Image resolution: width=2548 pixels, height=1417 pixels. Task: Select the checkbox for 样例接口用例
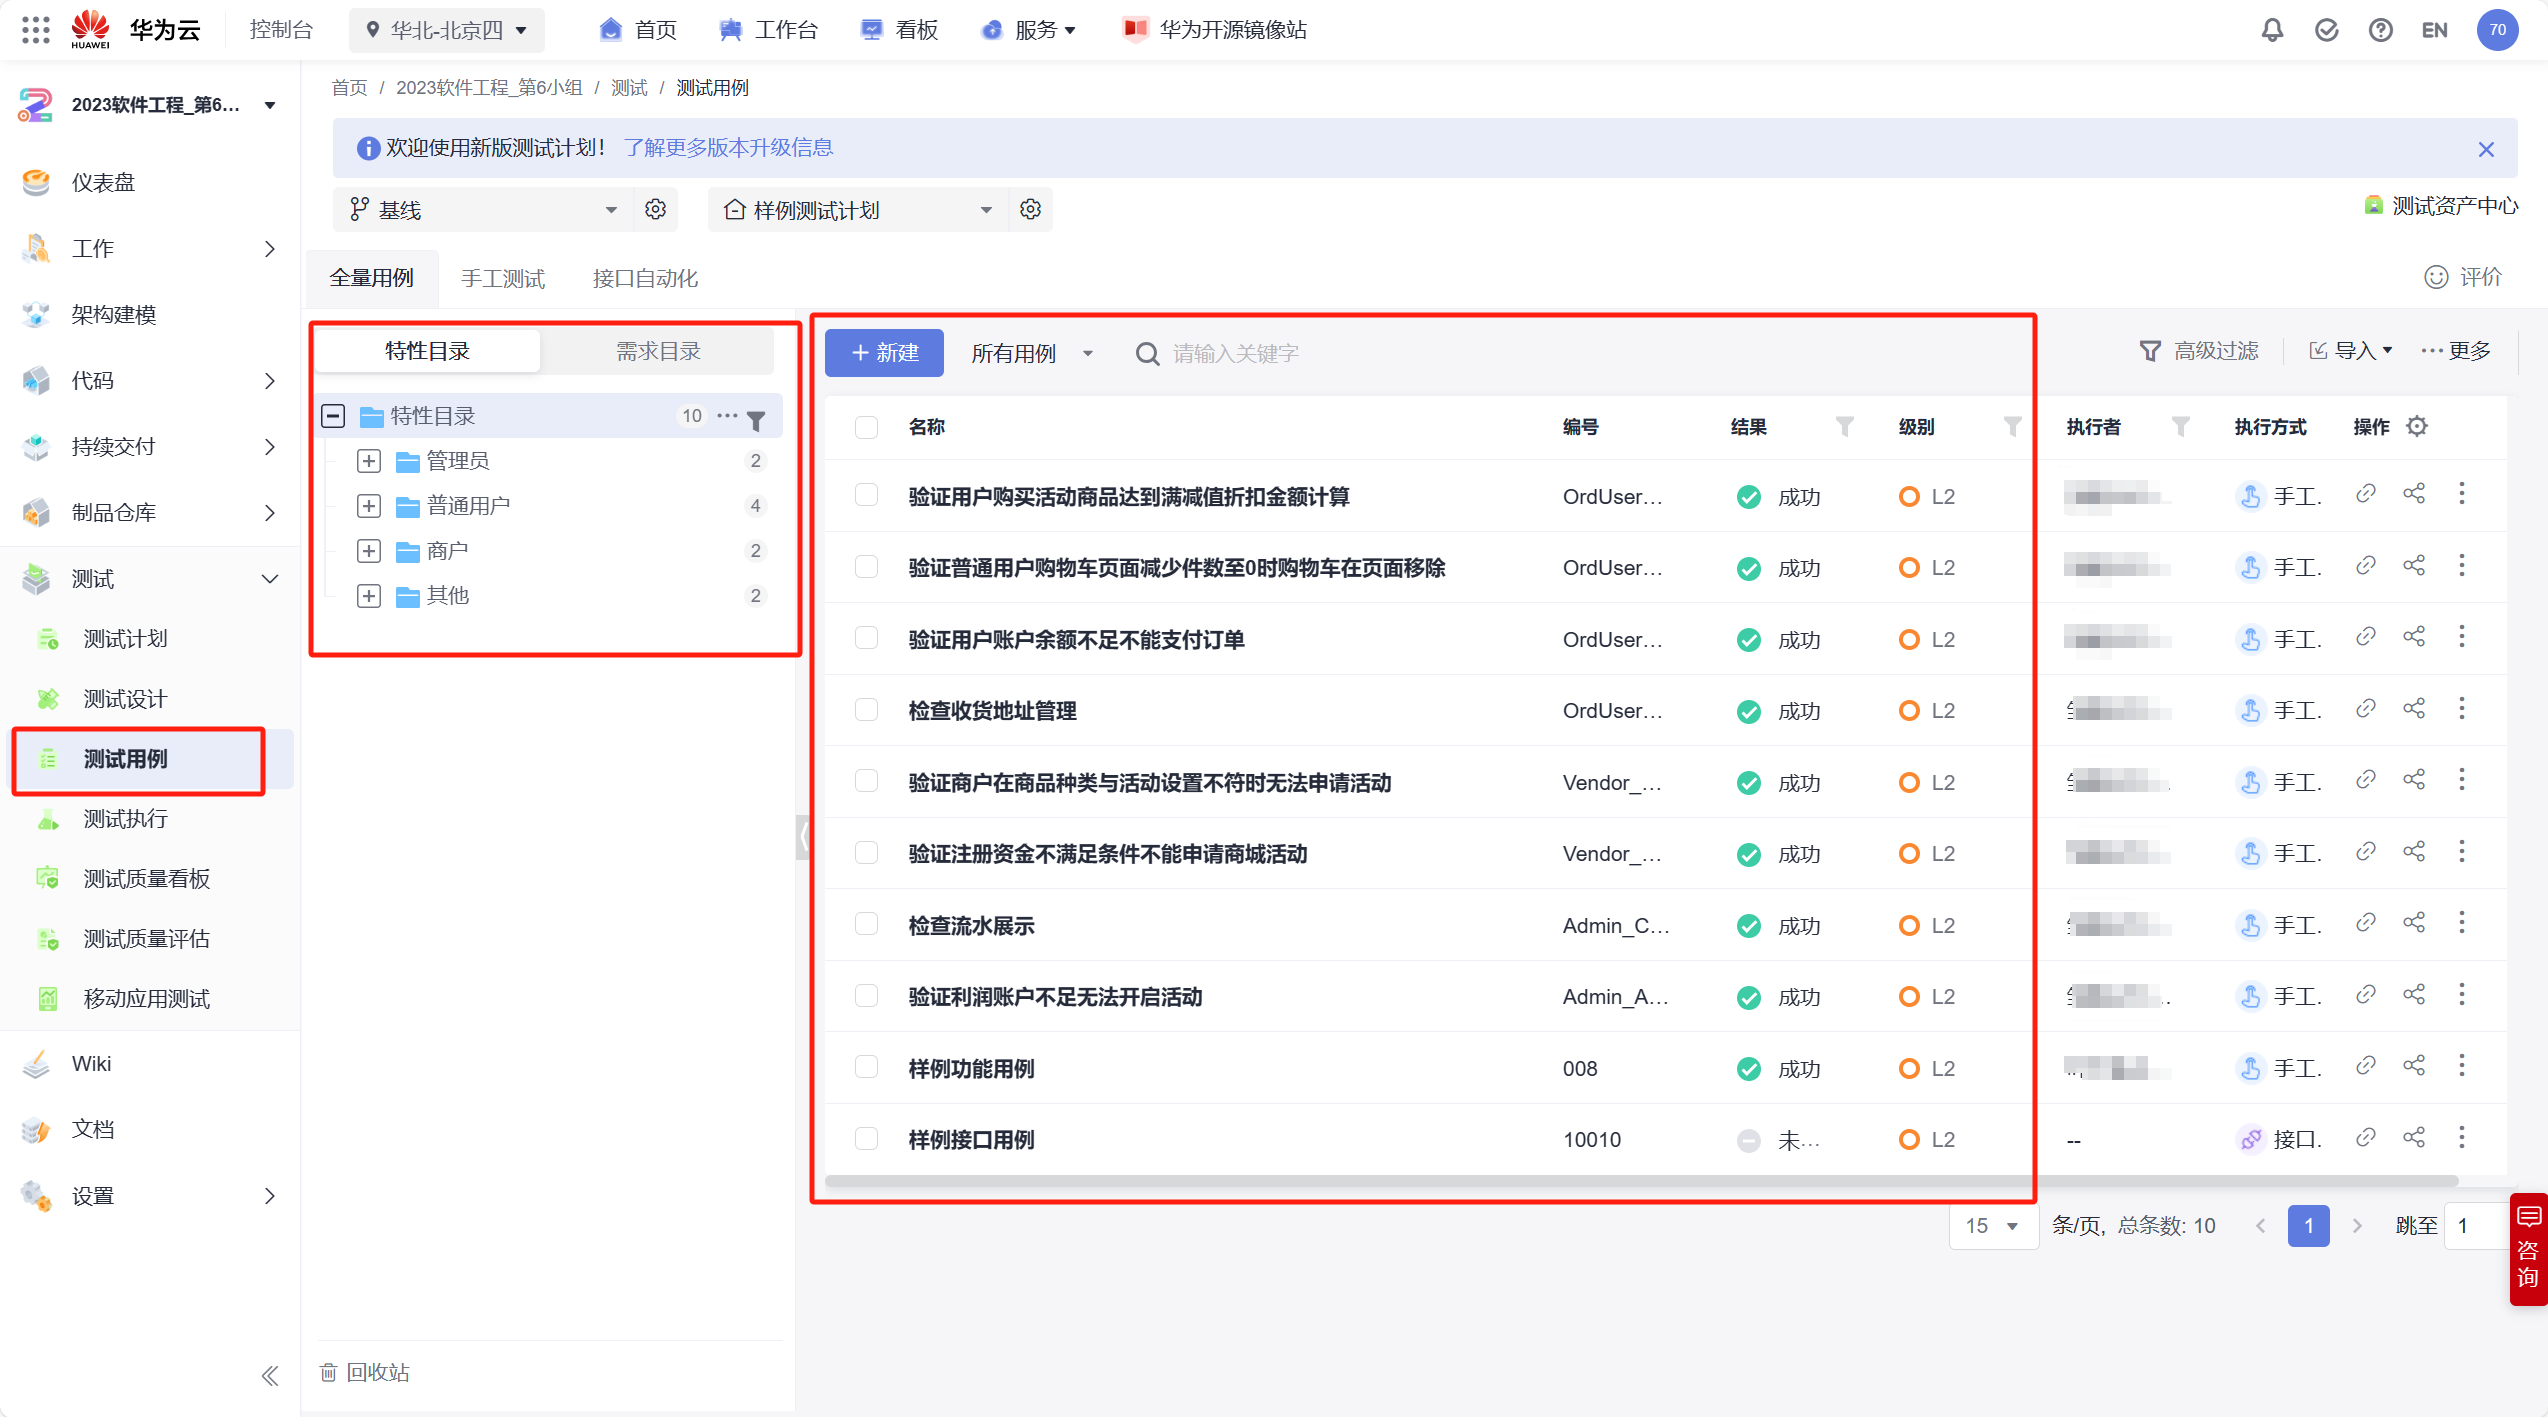click(x=867, y=1138)
